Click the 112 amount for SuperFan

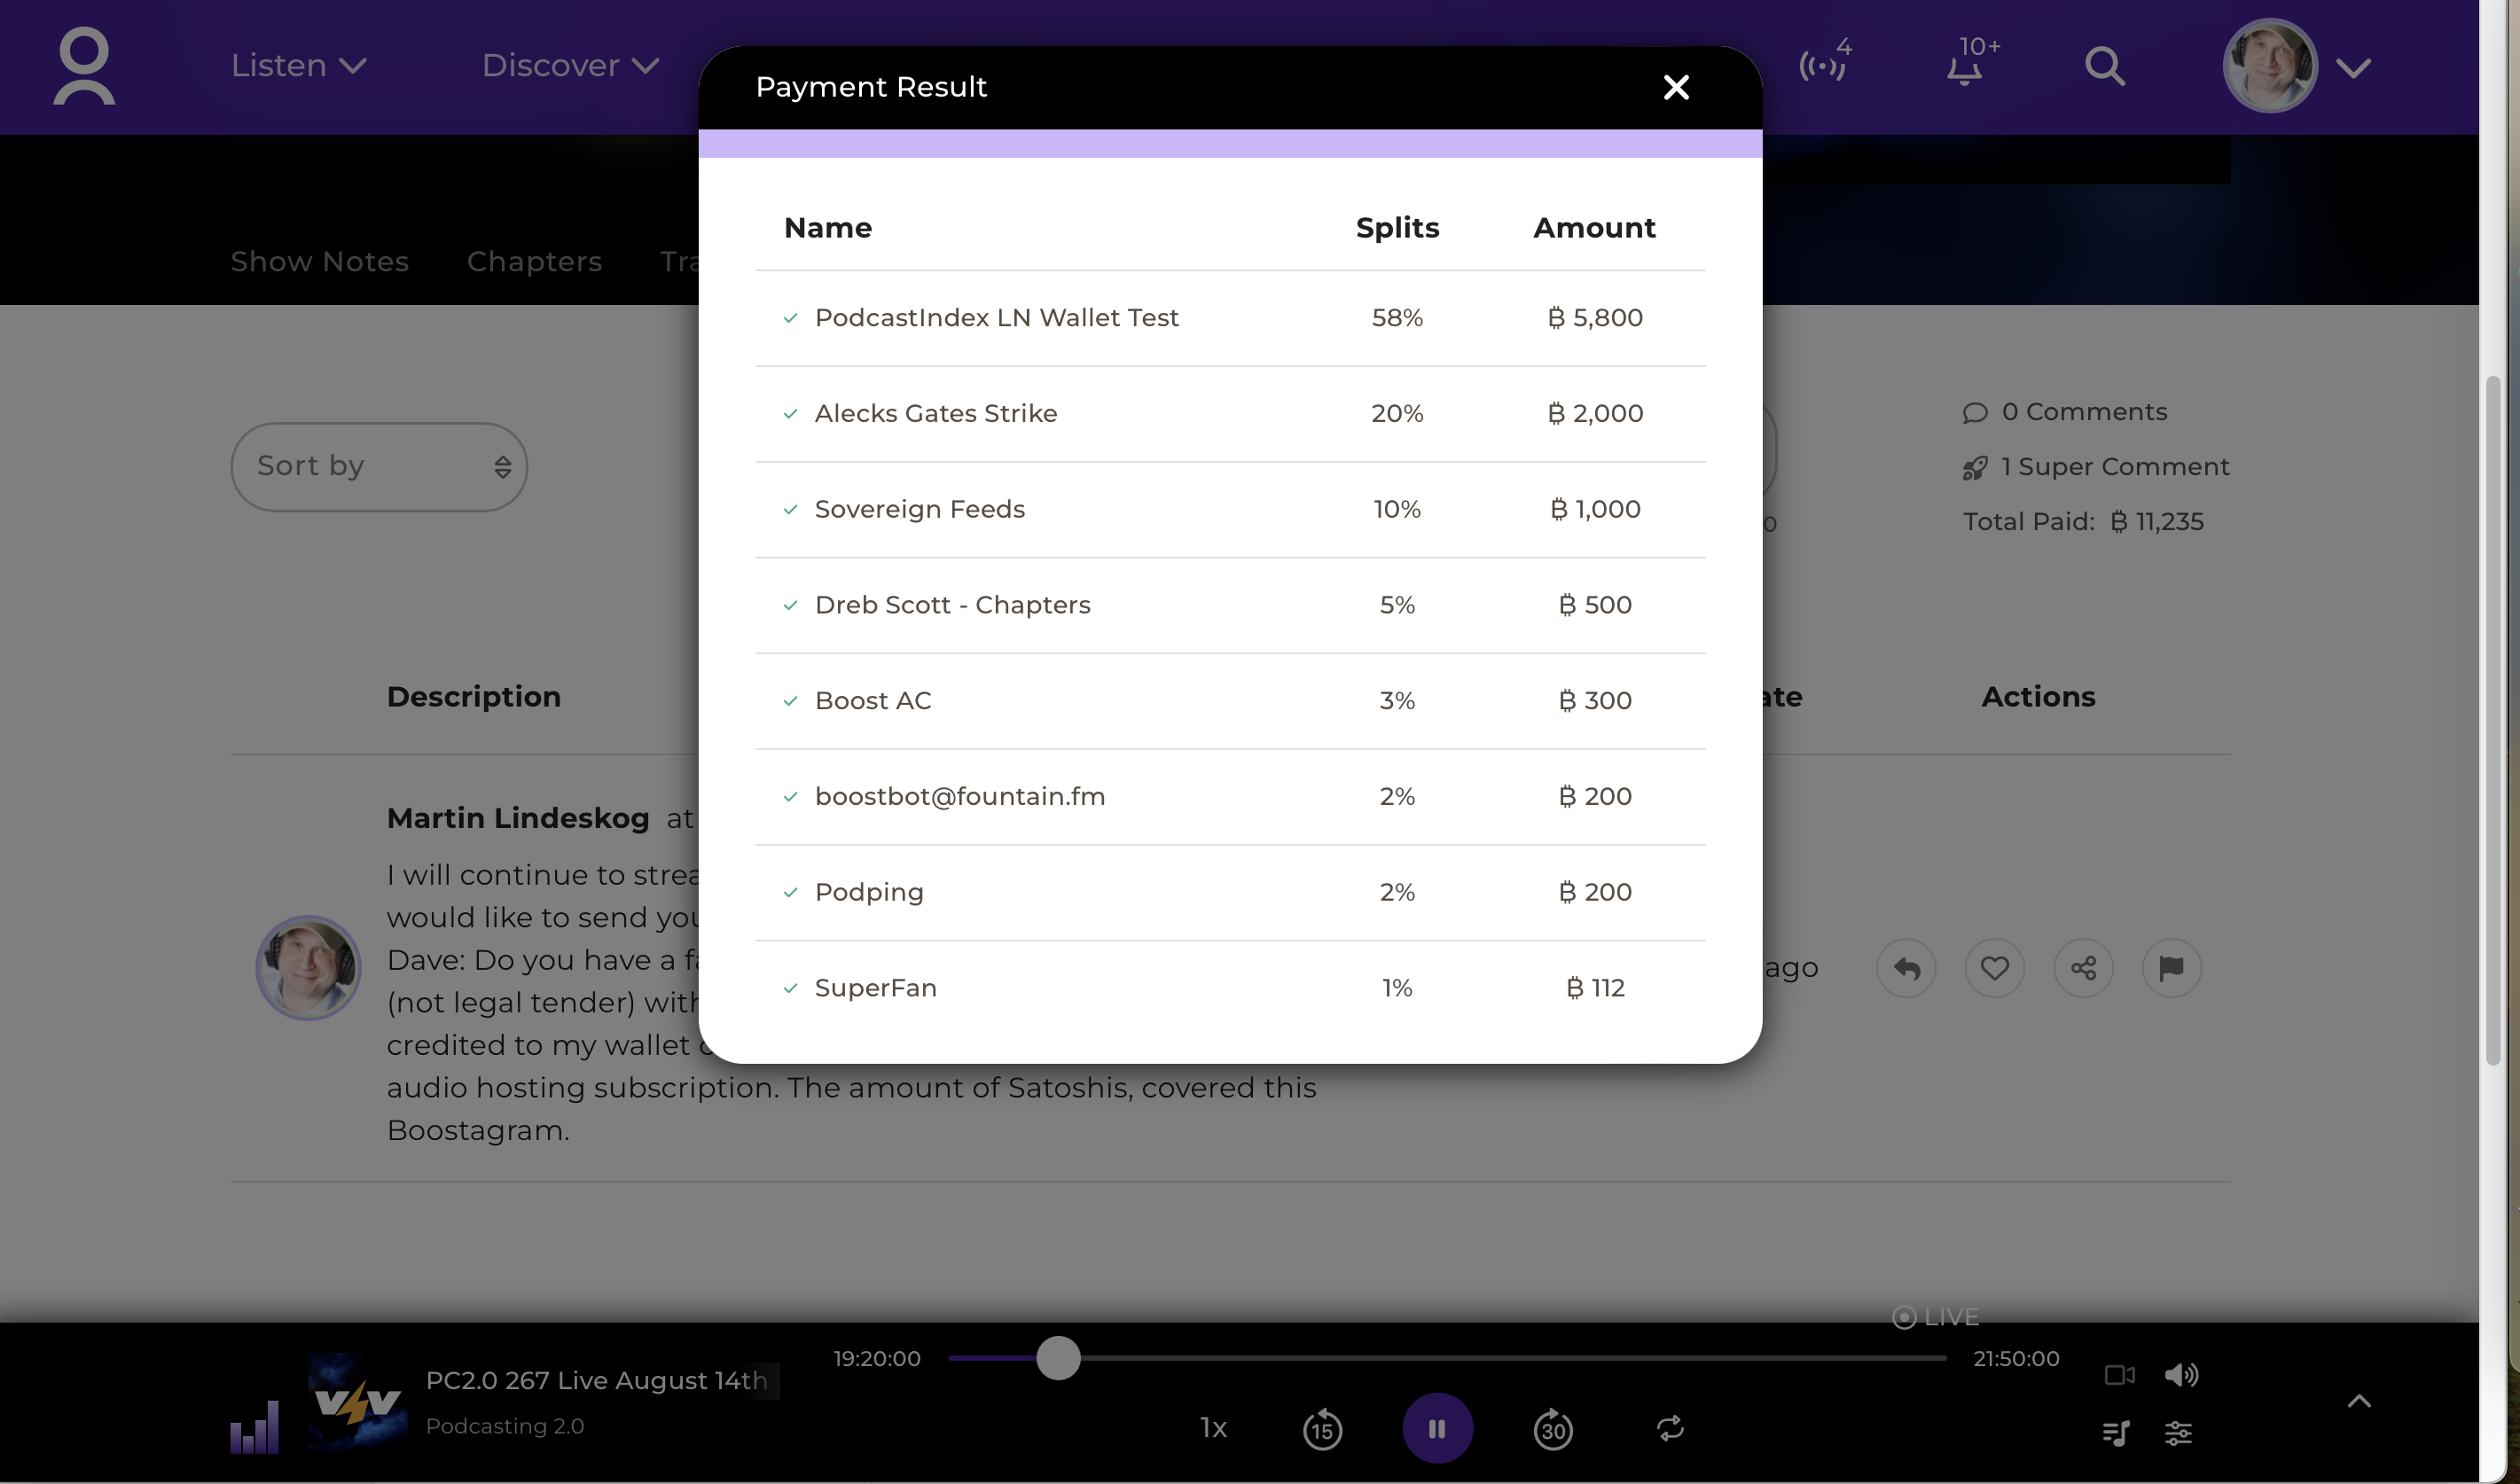[1595, 989]
